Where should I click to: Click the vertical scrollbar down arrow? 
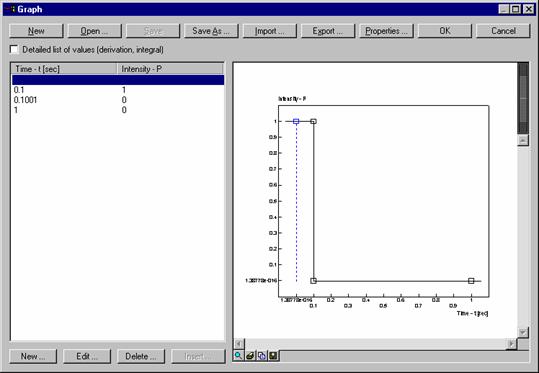[x=523, y=332]
